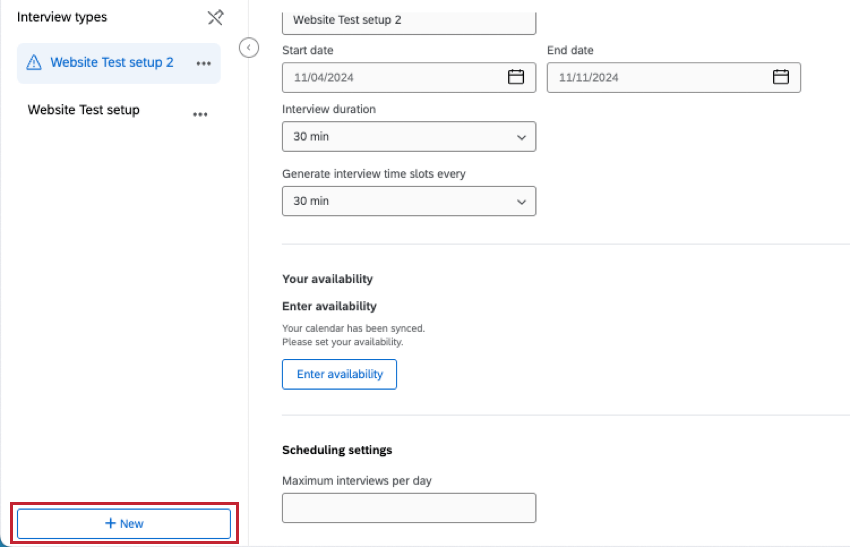The image size is (850, 547).
Task: Expand the Interview duration dropdown
Action: tap(409, 137)
